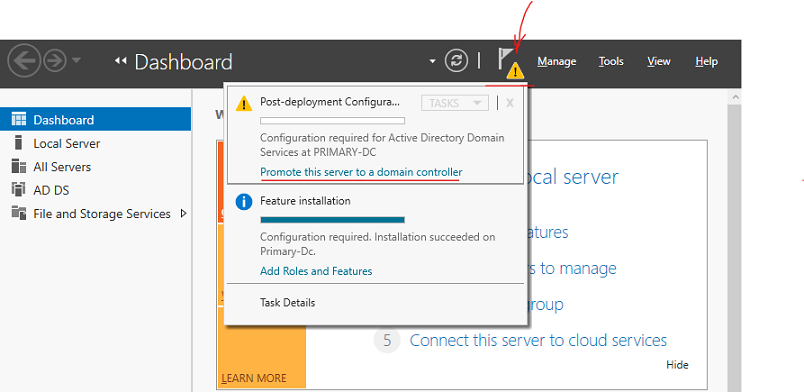This screenshot has height=392, width=804.
Task: Open the Tools menu
Action: pyautogui.click(x=611, y=62)
